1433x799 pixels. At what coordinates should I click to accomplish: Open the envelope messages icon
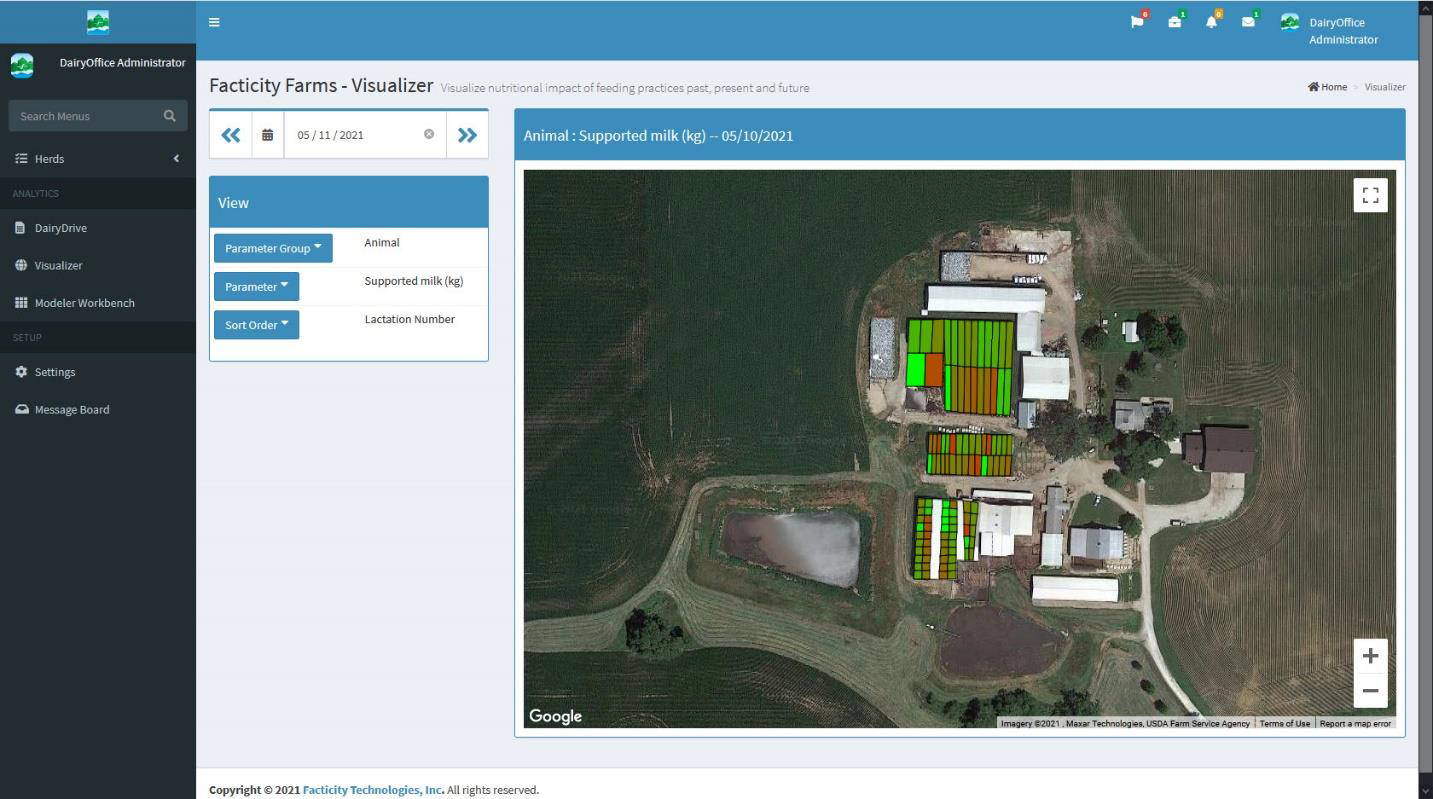pos(1249,22)
